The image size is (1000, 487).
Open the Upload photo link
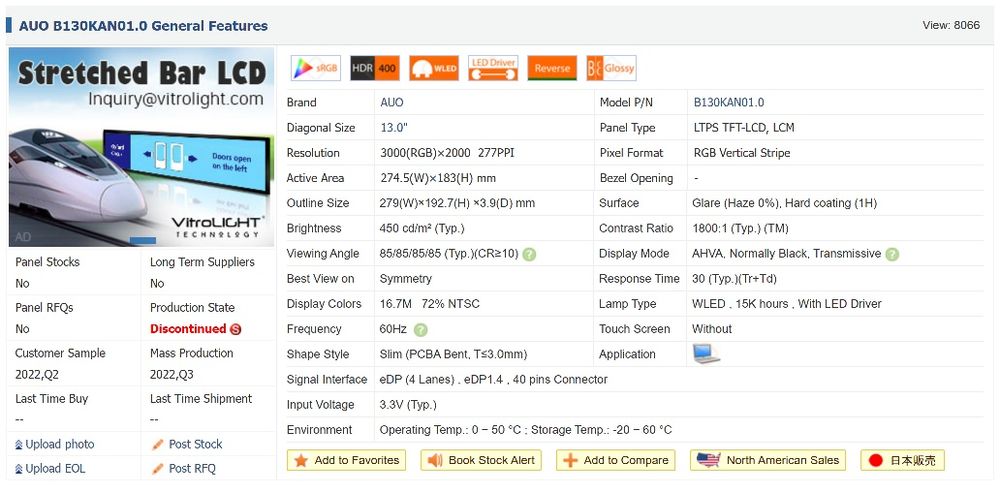60,444
